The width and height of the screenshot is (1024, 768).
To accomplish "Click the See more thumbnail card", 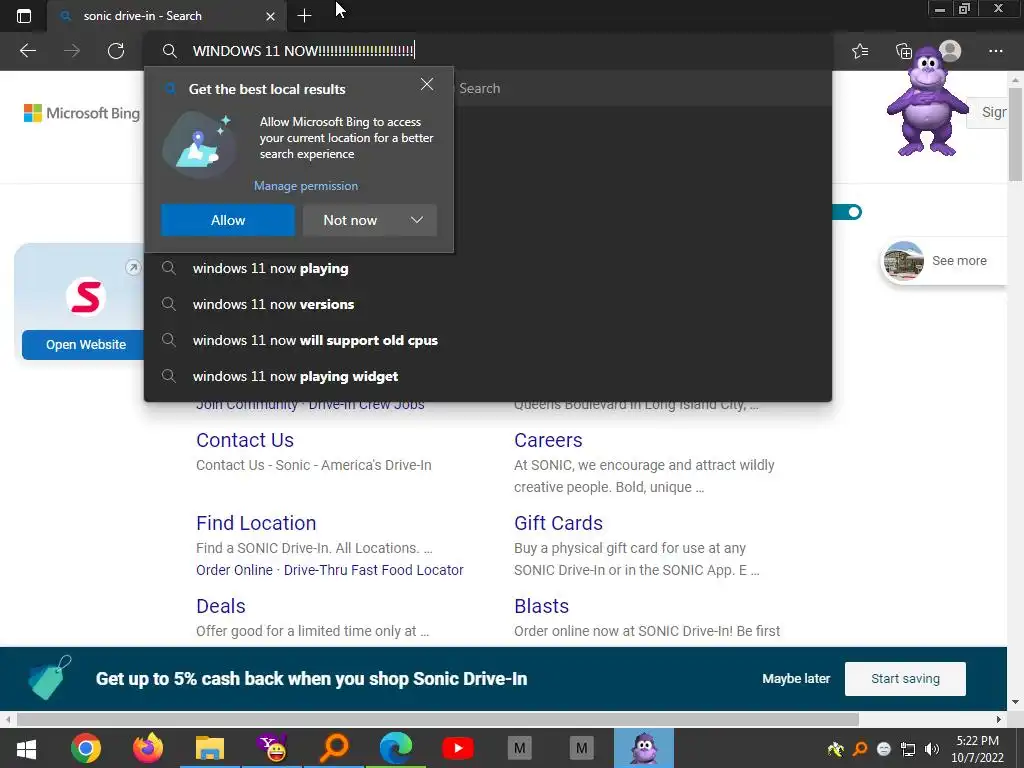I will tap(944, 261).
